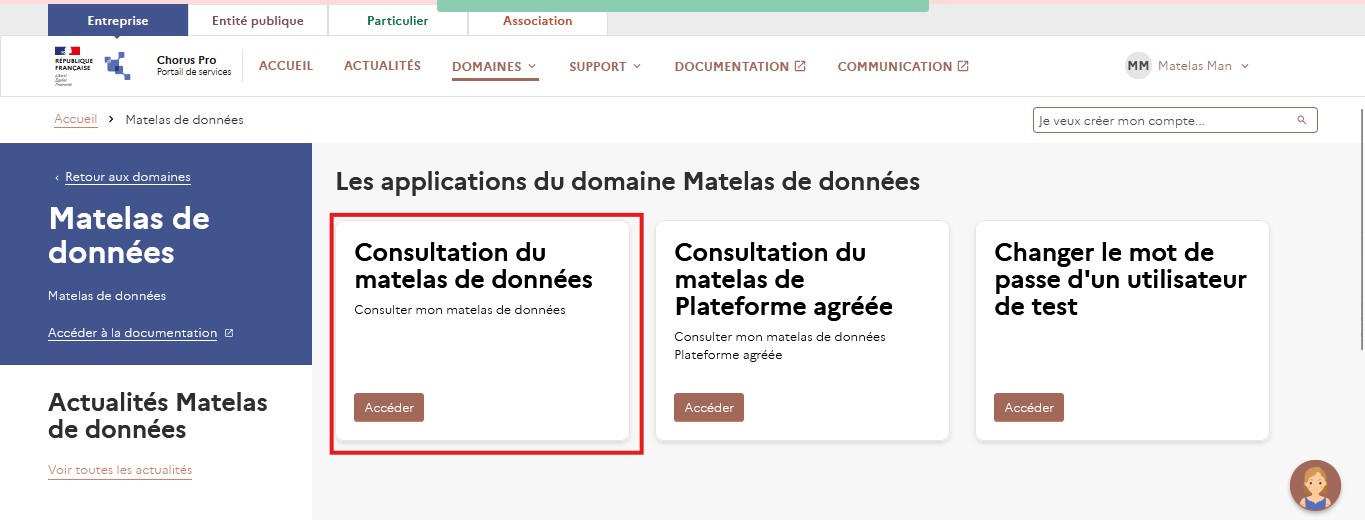Viewport: 1365px width, 520px height.
Task: Open the Domaines menu label
Action: [x=487, y=67]
